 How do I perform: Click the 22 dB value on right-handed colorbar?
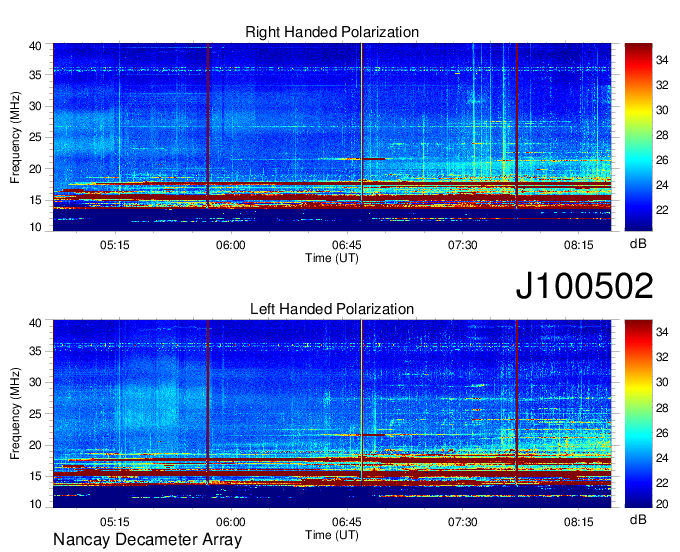coord(662,210)
